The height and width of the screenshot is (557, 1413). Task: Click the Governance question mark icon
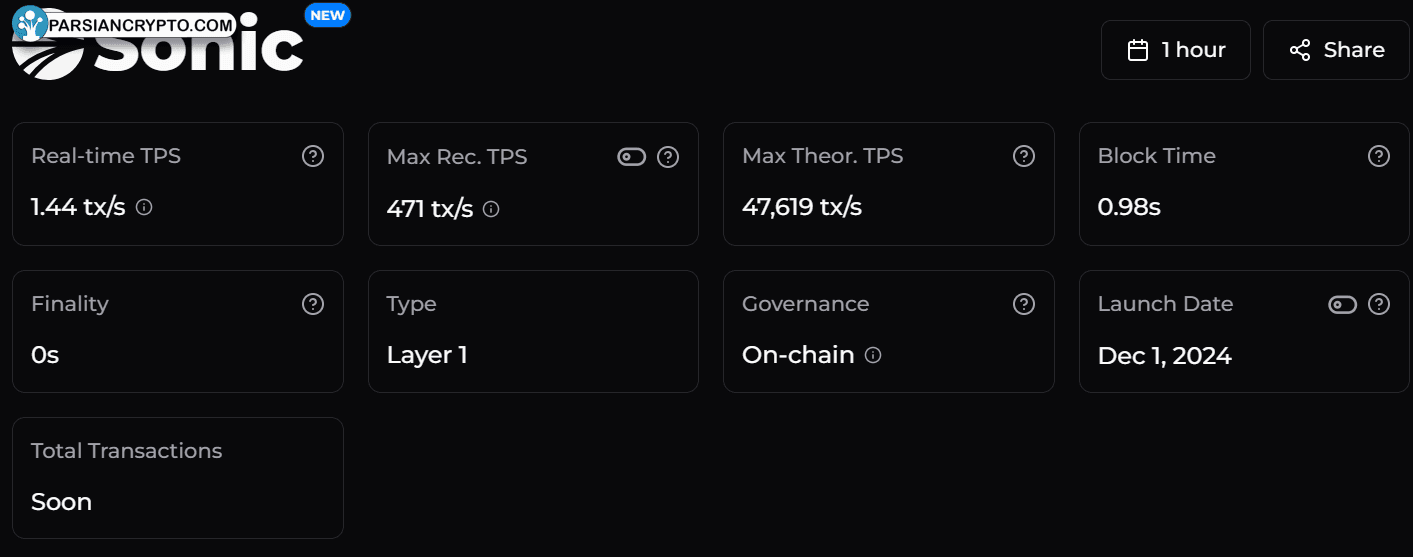coord(1023,304)
